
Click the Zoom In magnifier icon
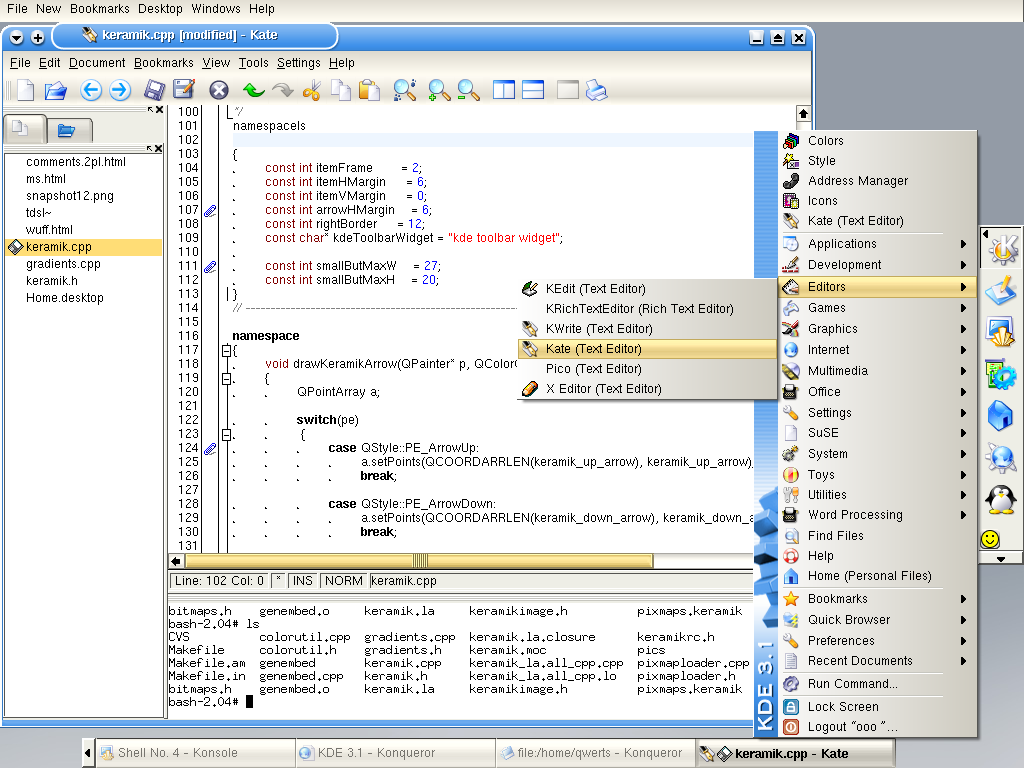click(x=439, y=90)
